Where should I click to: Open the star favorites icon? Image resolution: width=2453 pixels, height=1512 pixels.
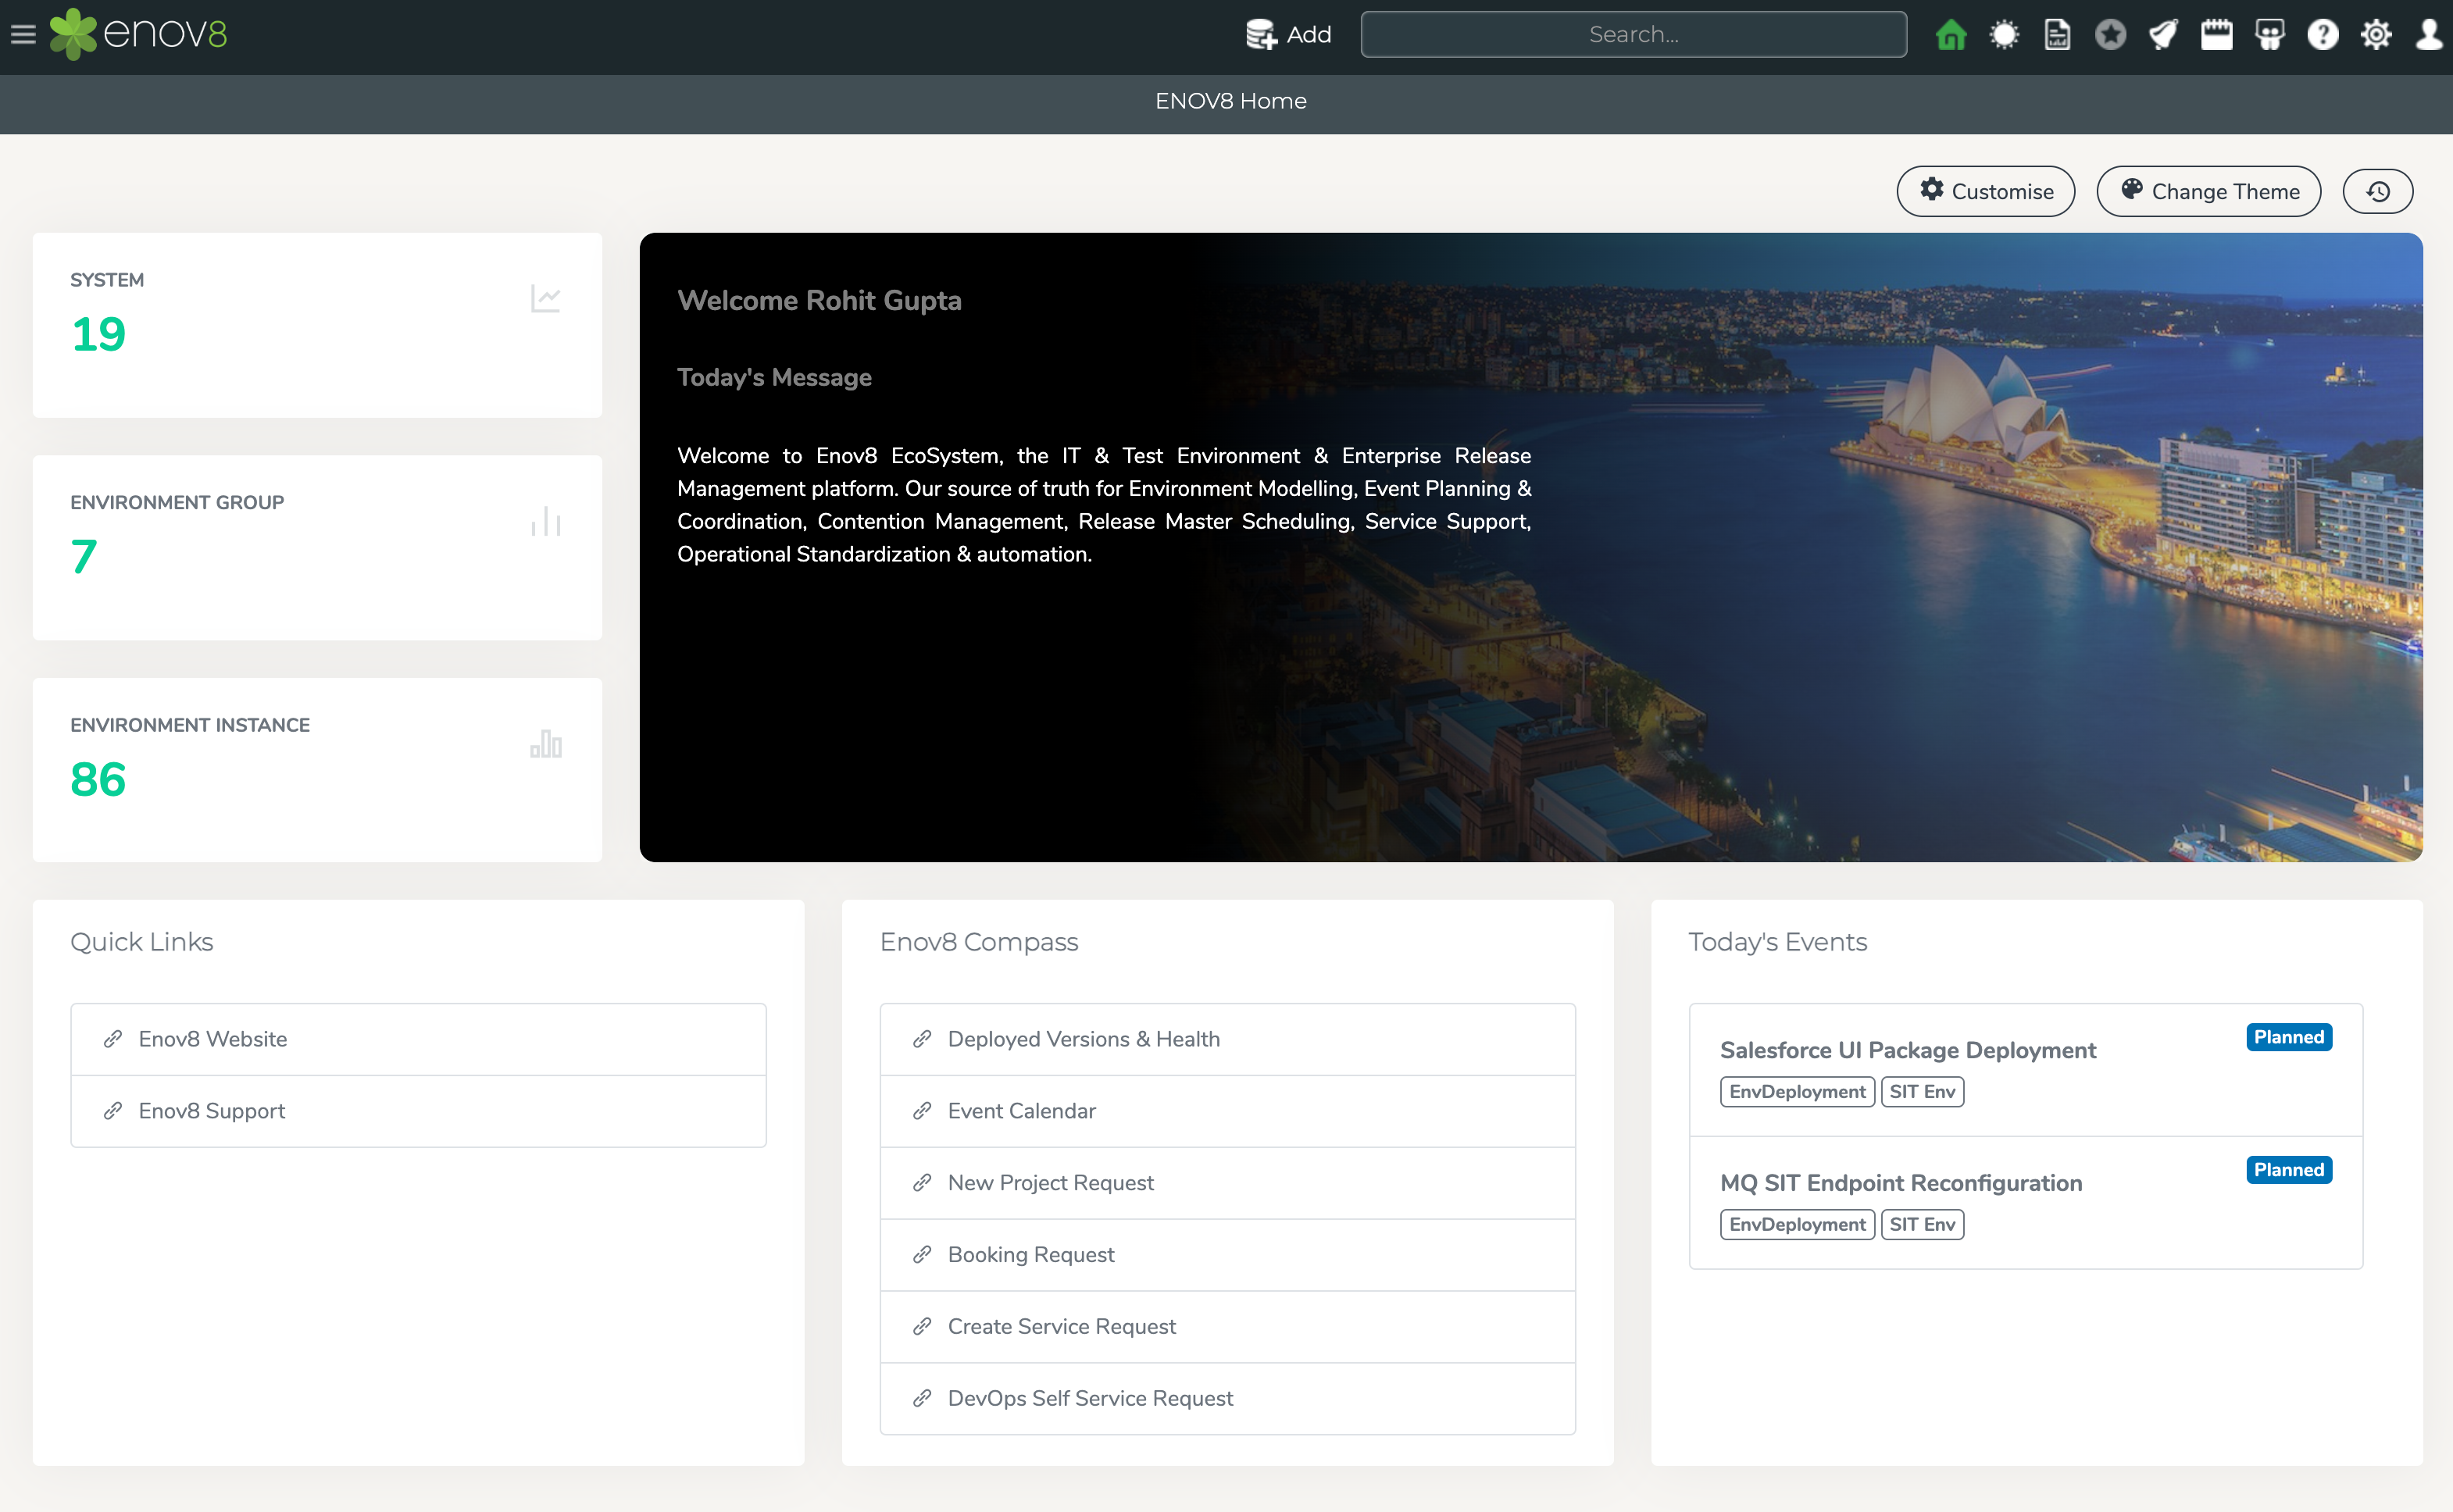pyautogui.click(x=2110, y=35)
